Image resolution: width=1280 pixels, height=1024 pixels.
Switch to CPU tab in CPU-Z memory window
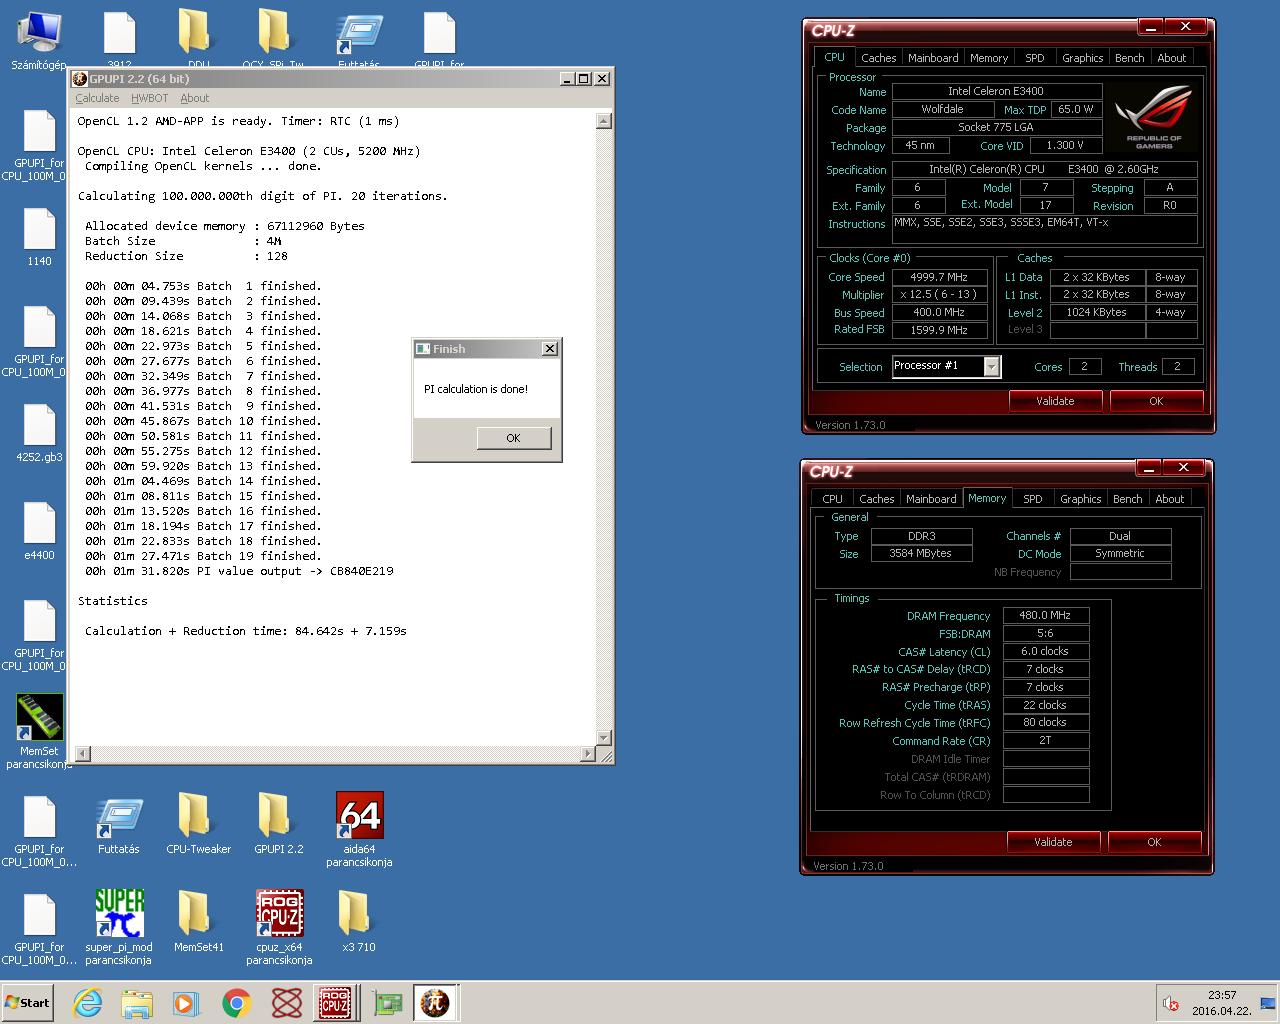[833, 499]
